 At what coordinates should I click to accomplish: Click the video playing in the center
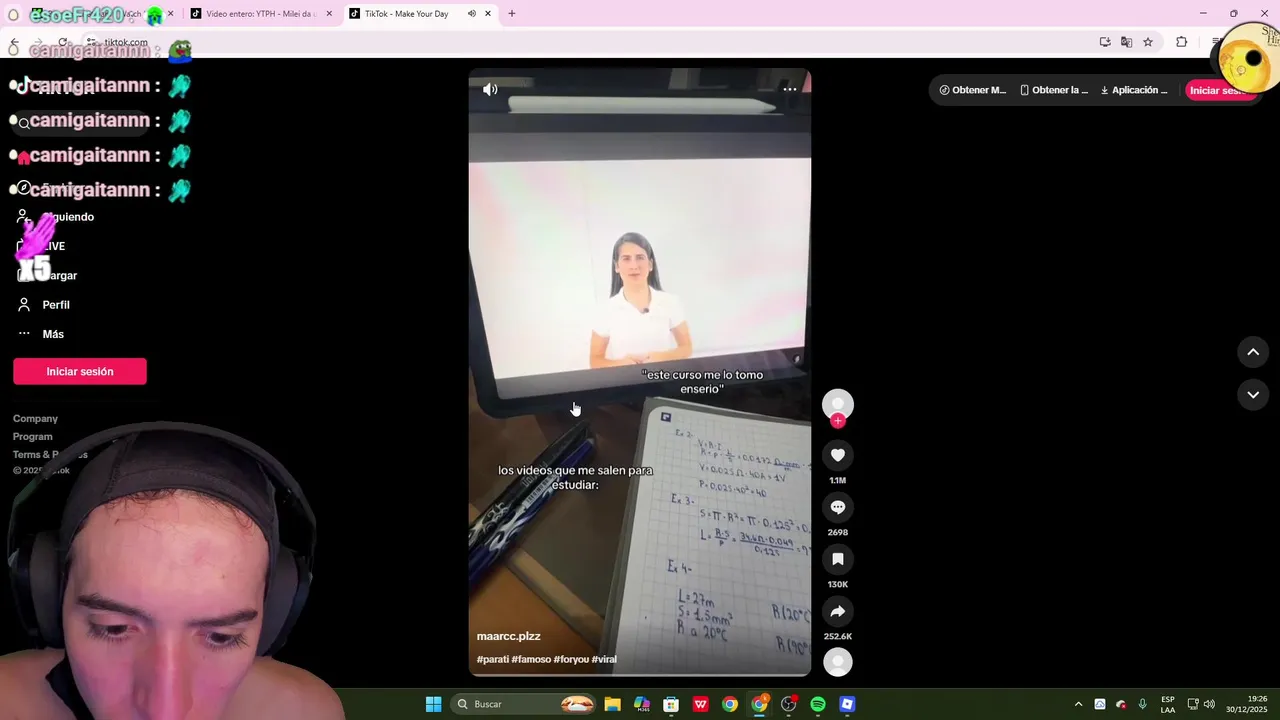coord(640,372)
